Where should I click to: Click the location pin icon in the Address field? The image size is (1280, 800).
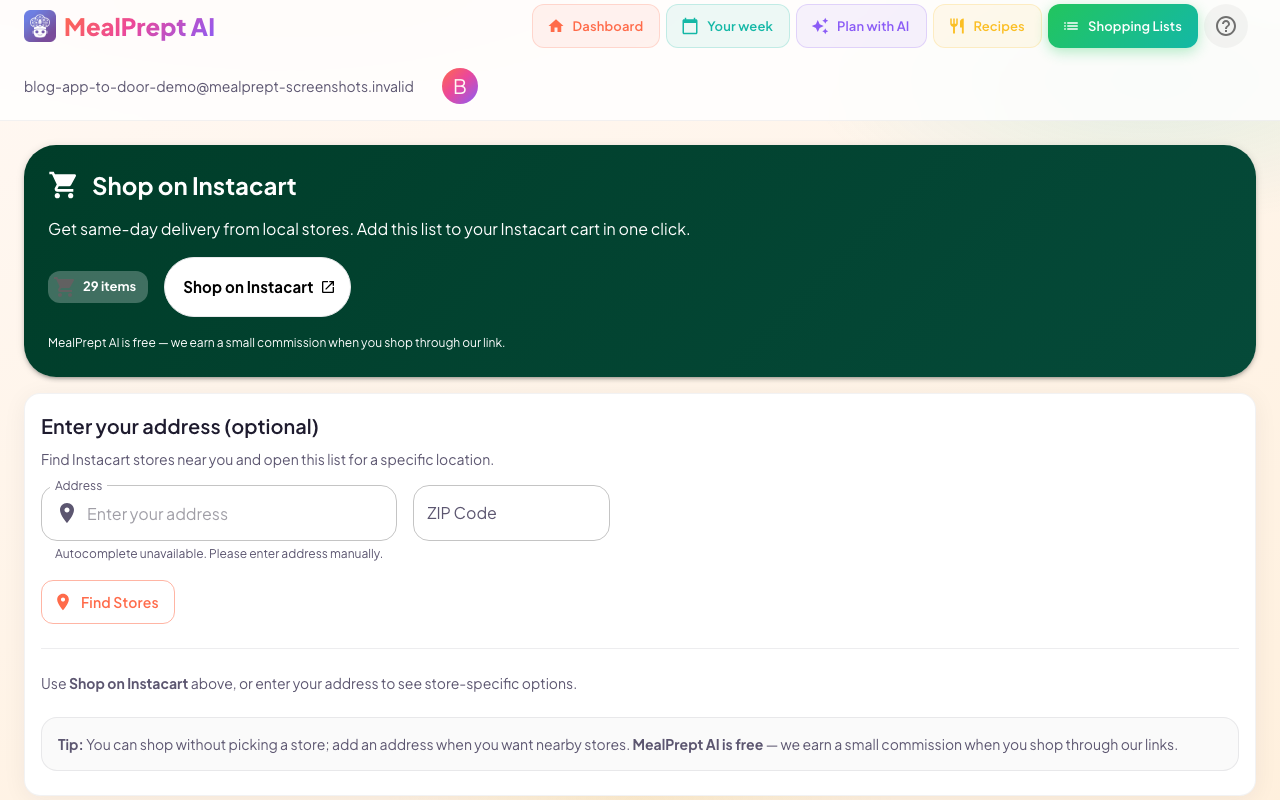coord(67,513)
